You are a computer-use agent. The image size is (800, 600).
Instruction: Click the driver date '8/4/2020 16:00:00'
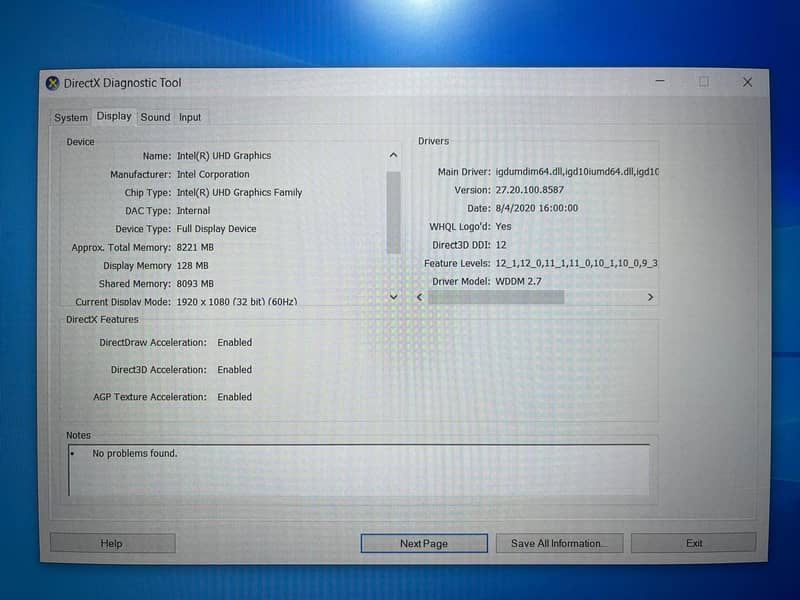(x=537, y=208)
